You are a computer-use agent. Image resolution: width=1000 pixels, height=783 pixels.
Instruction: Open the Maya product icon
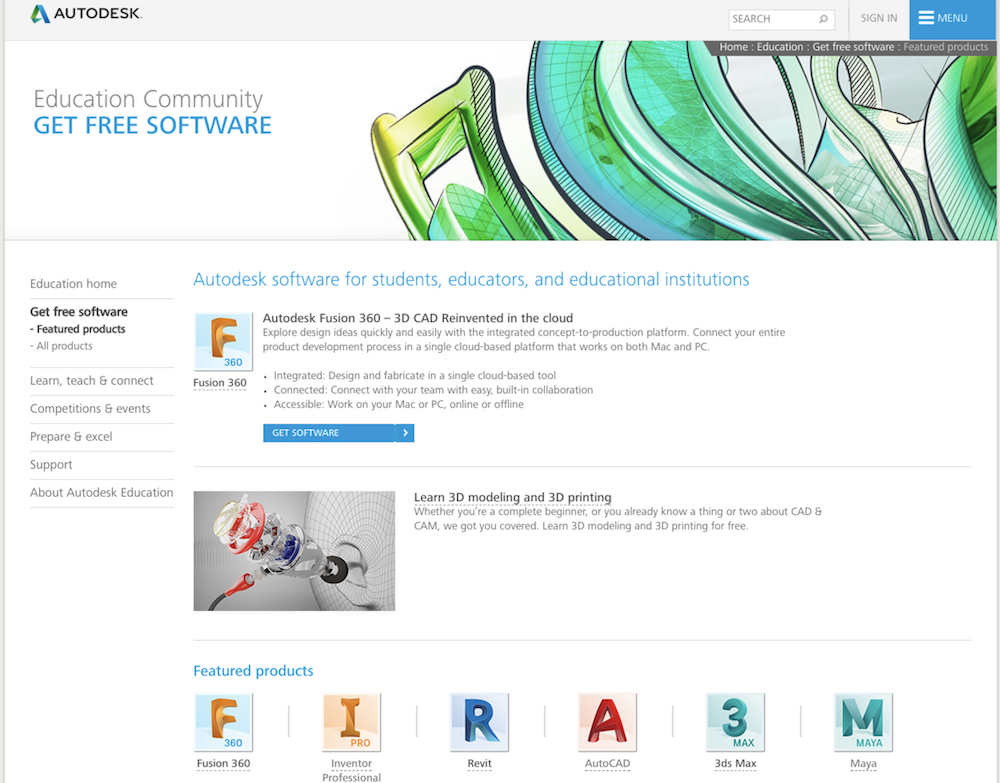coord(864,722)
